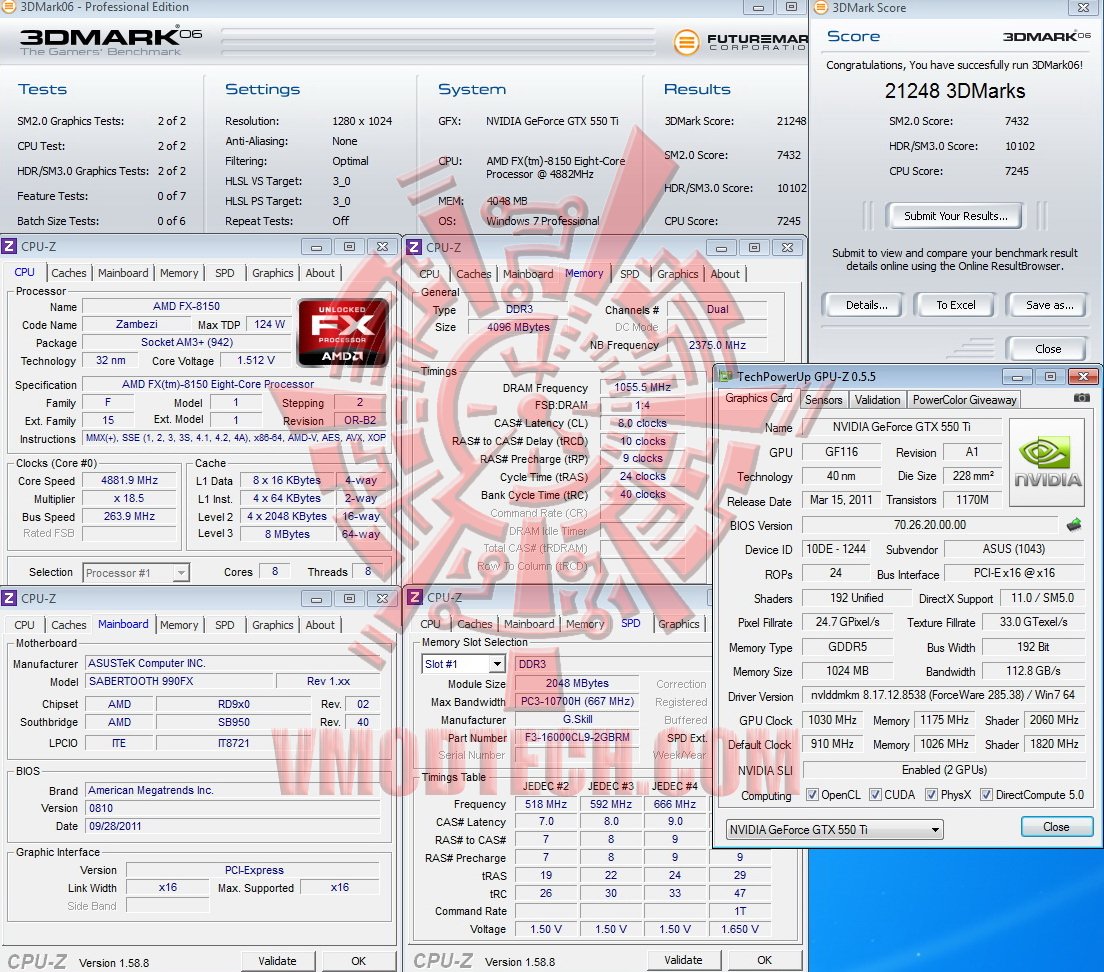Click the Driver Version field in GPU-Z

point(942,695)
